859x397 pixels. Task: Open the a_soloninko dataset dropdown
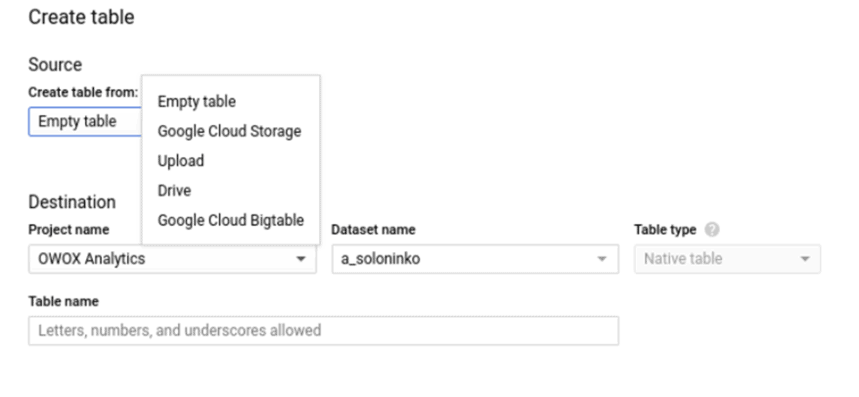tap(475, 259)
